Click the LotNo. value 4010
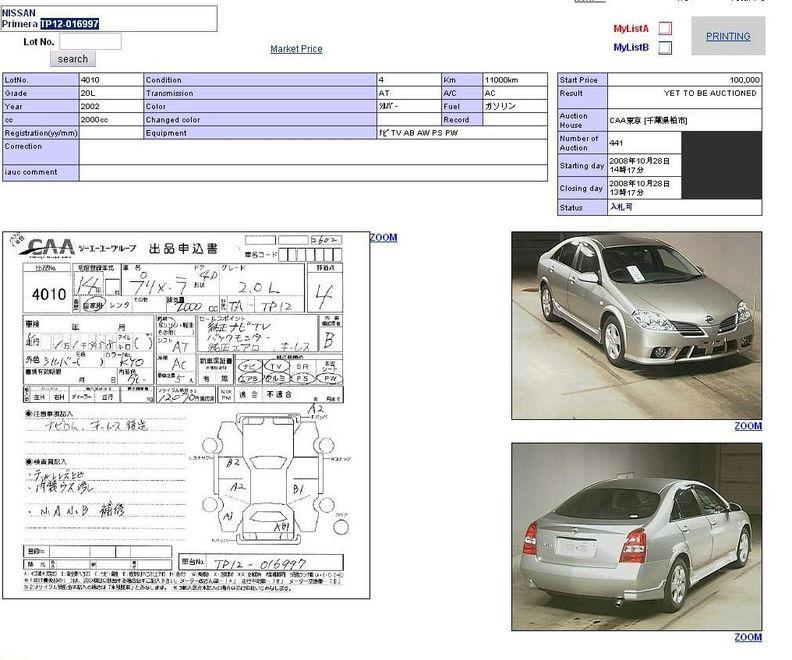Image resolution: width=792 pixels, height=660 pixels. point(90,80)
